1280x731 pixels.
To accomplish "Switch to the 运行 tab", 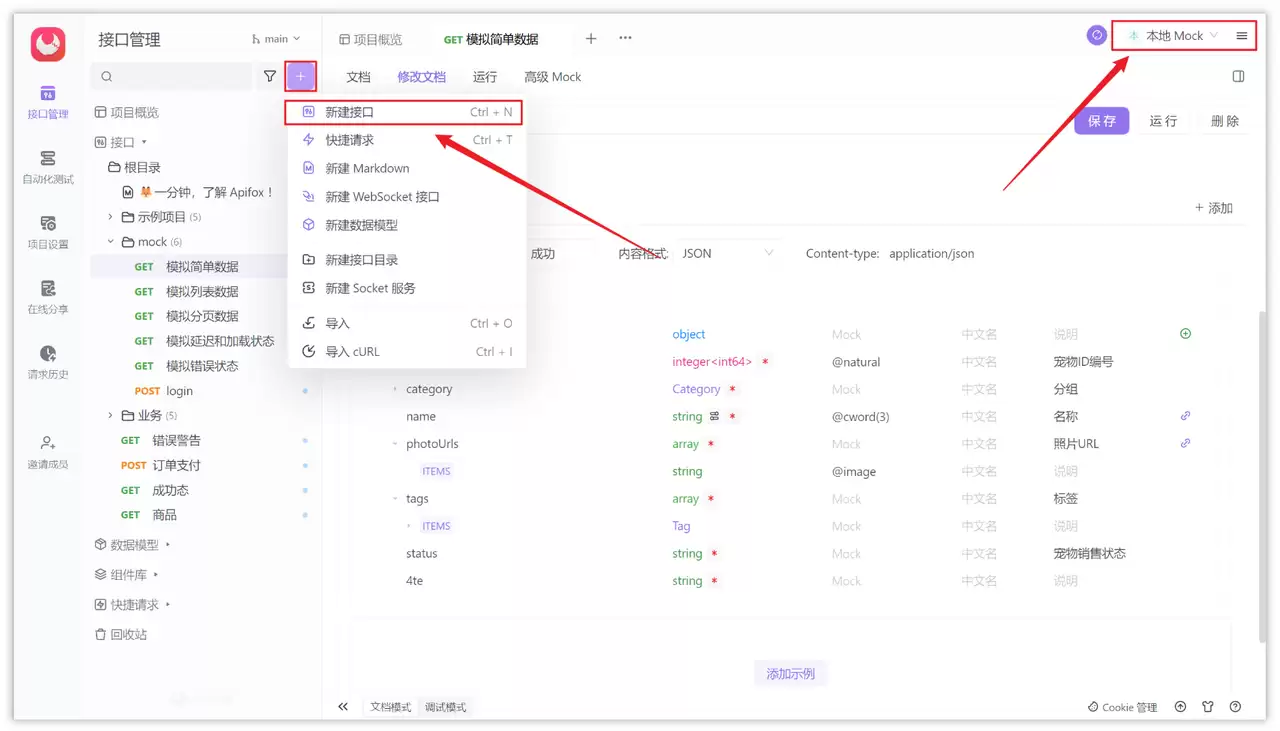I will tap(485, 77).
